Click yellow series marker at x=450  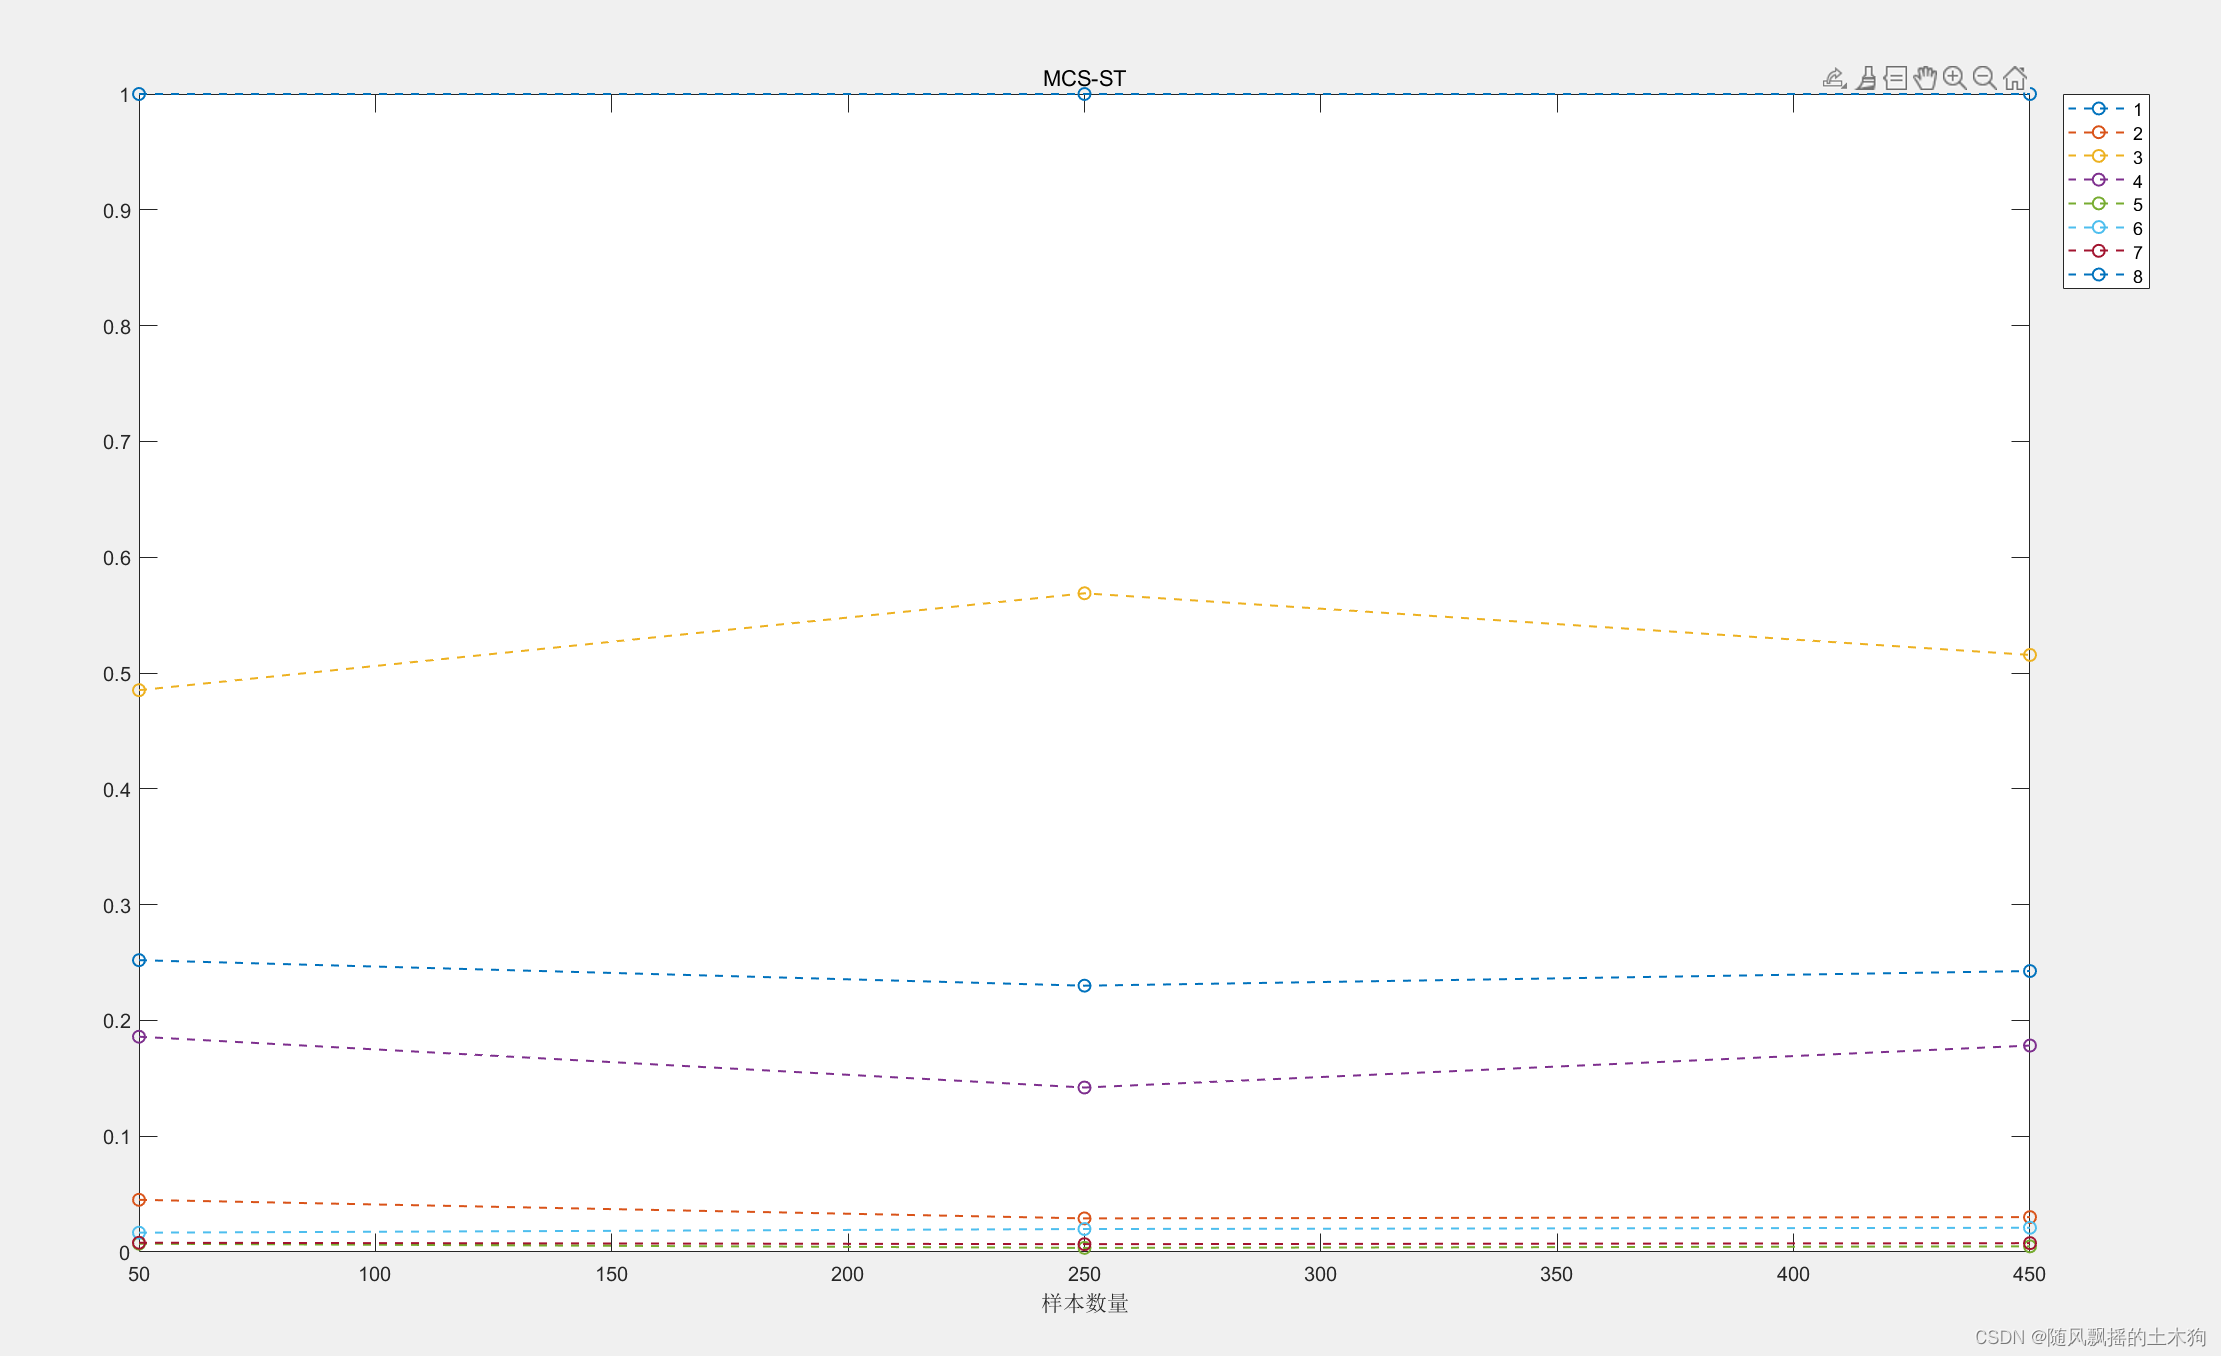[2029, 655]
